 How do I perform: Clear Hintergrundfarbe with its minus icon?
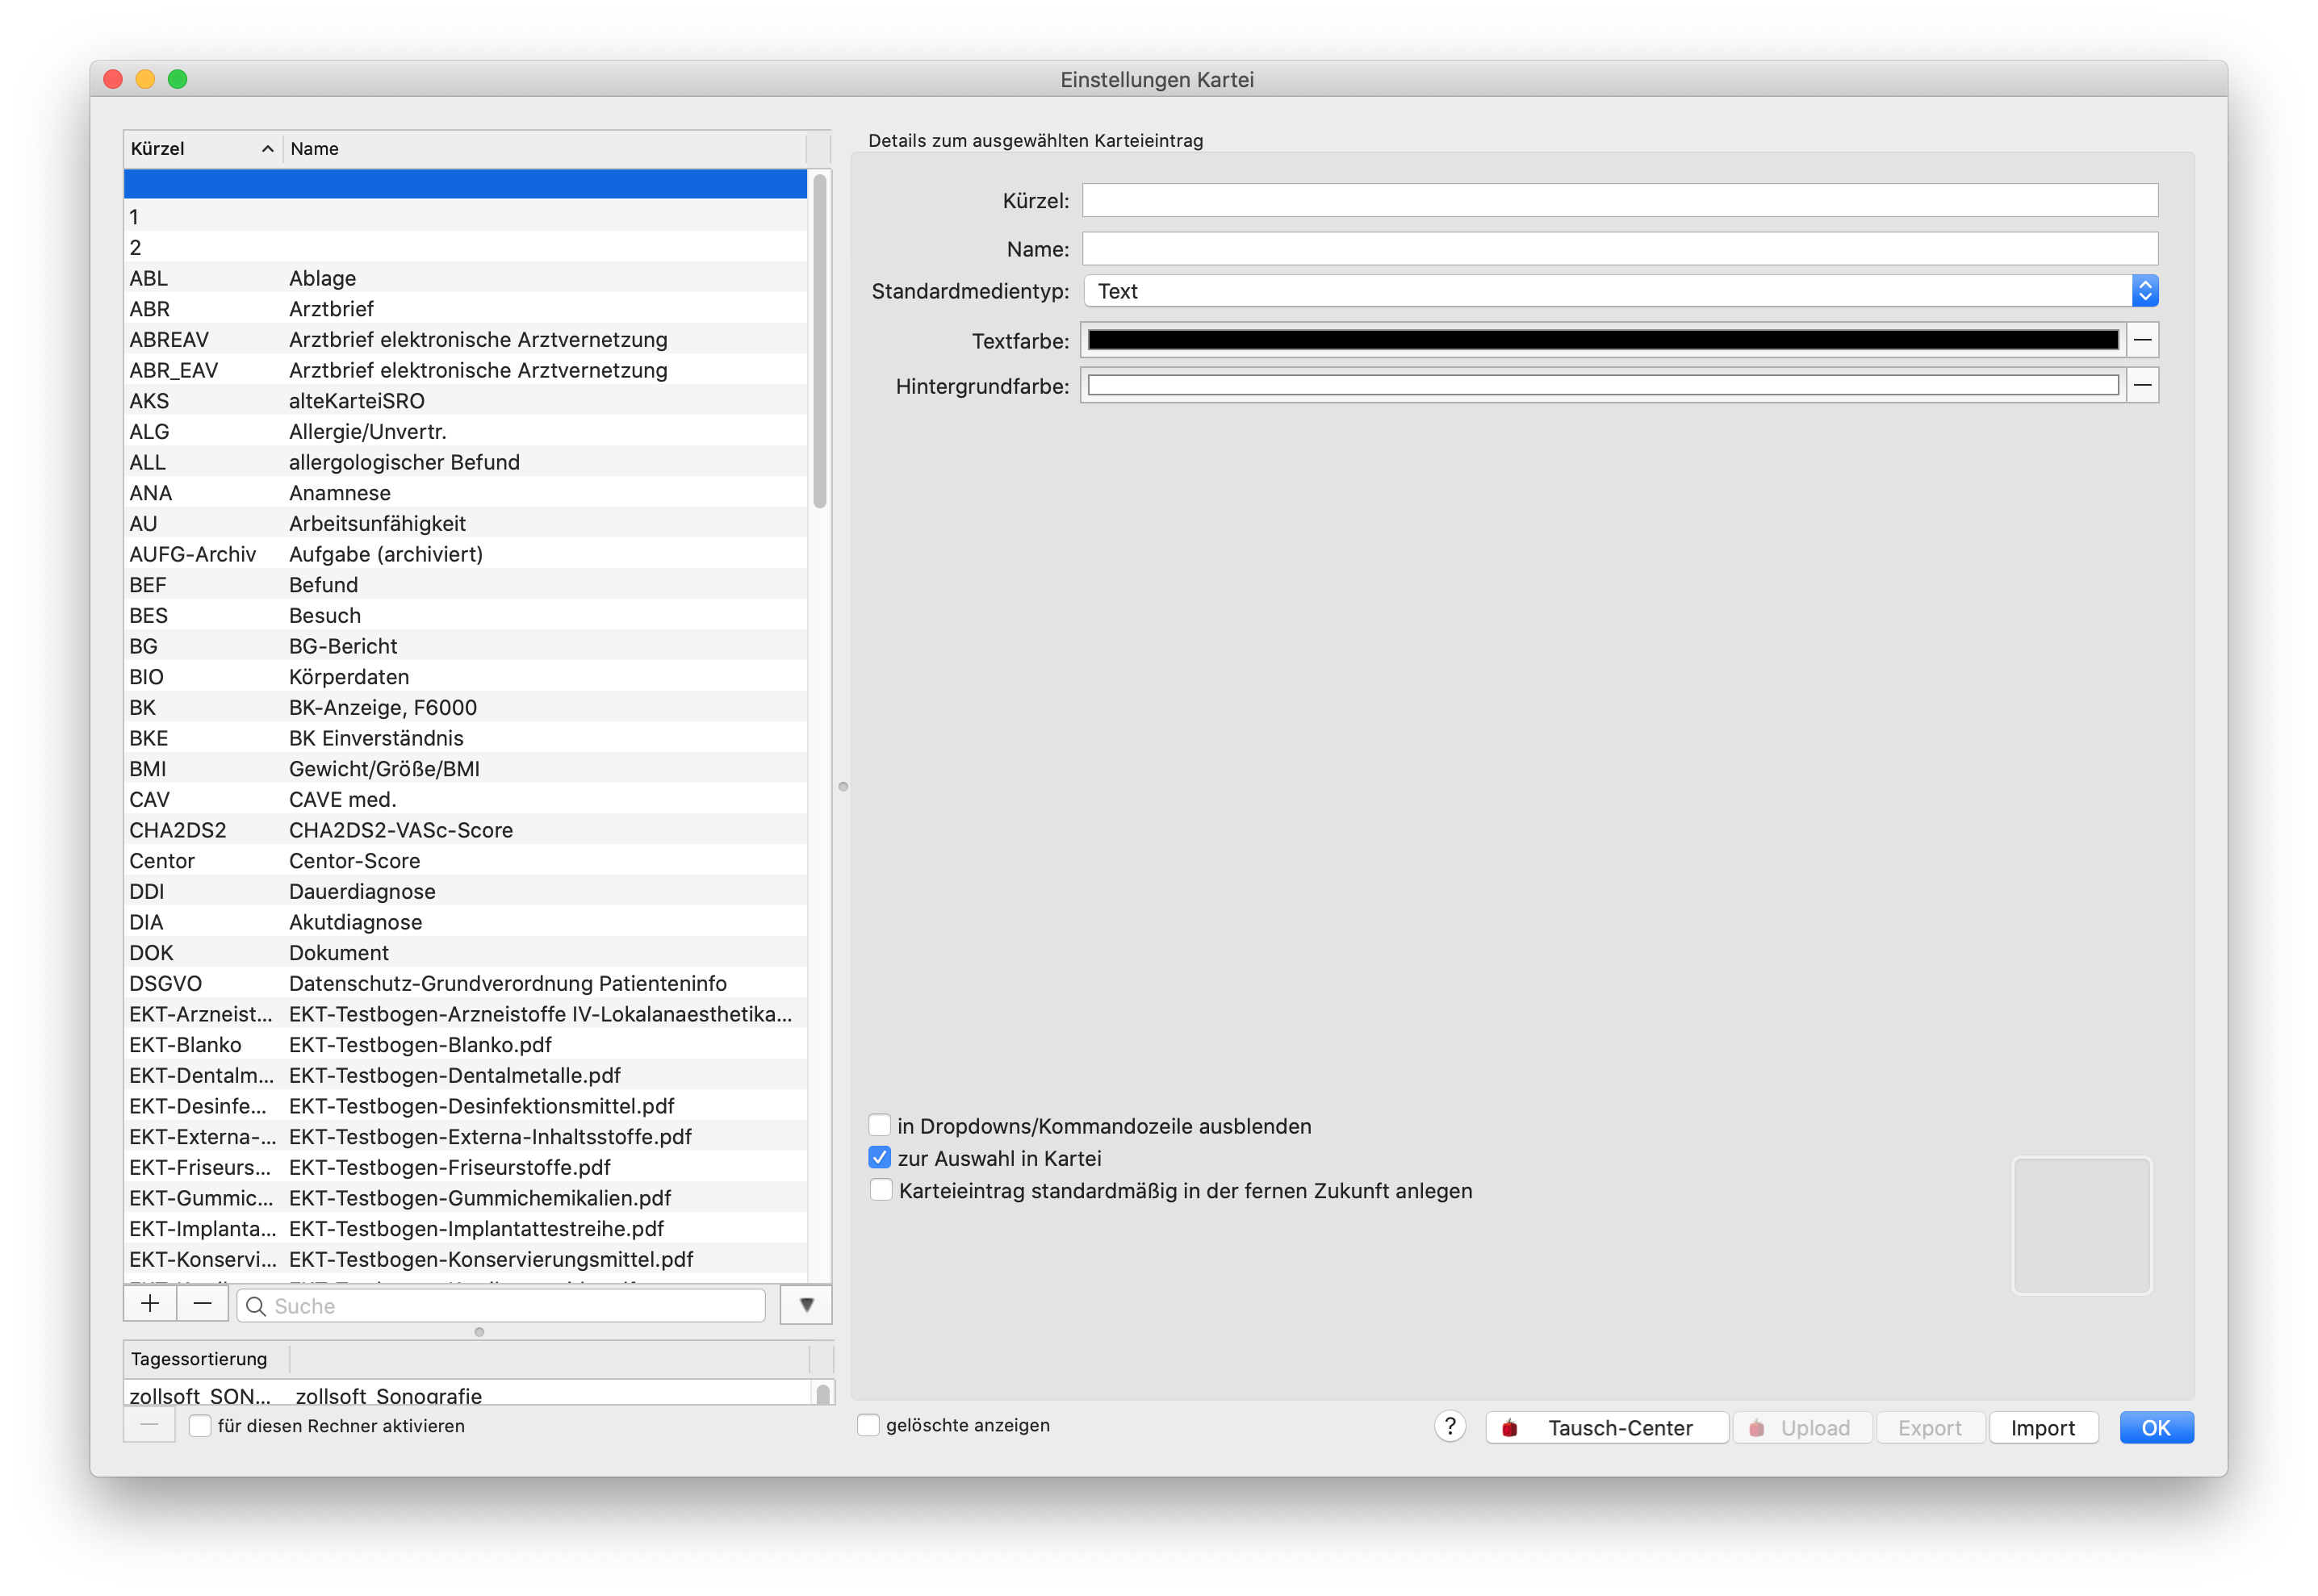tap(2142, 385)
